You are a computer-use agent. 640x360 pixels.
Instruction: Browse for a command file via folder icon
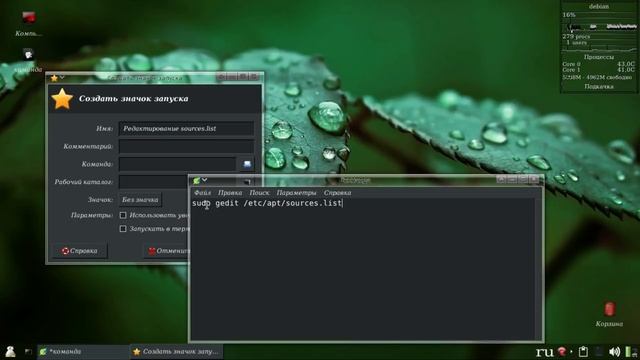pos(247,164)
